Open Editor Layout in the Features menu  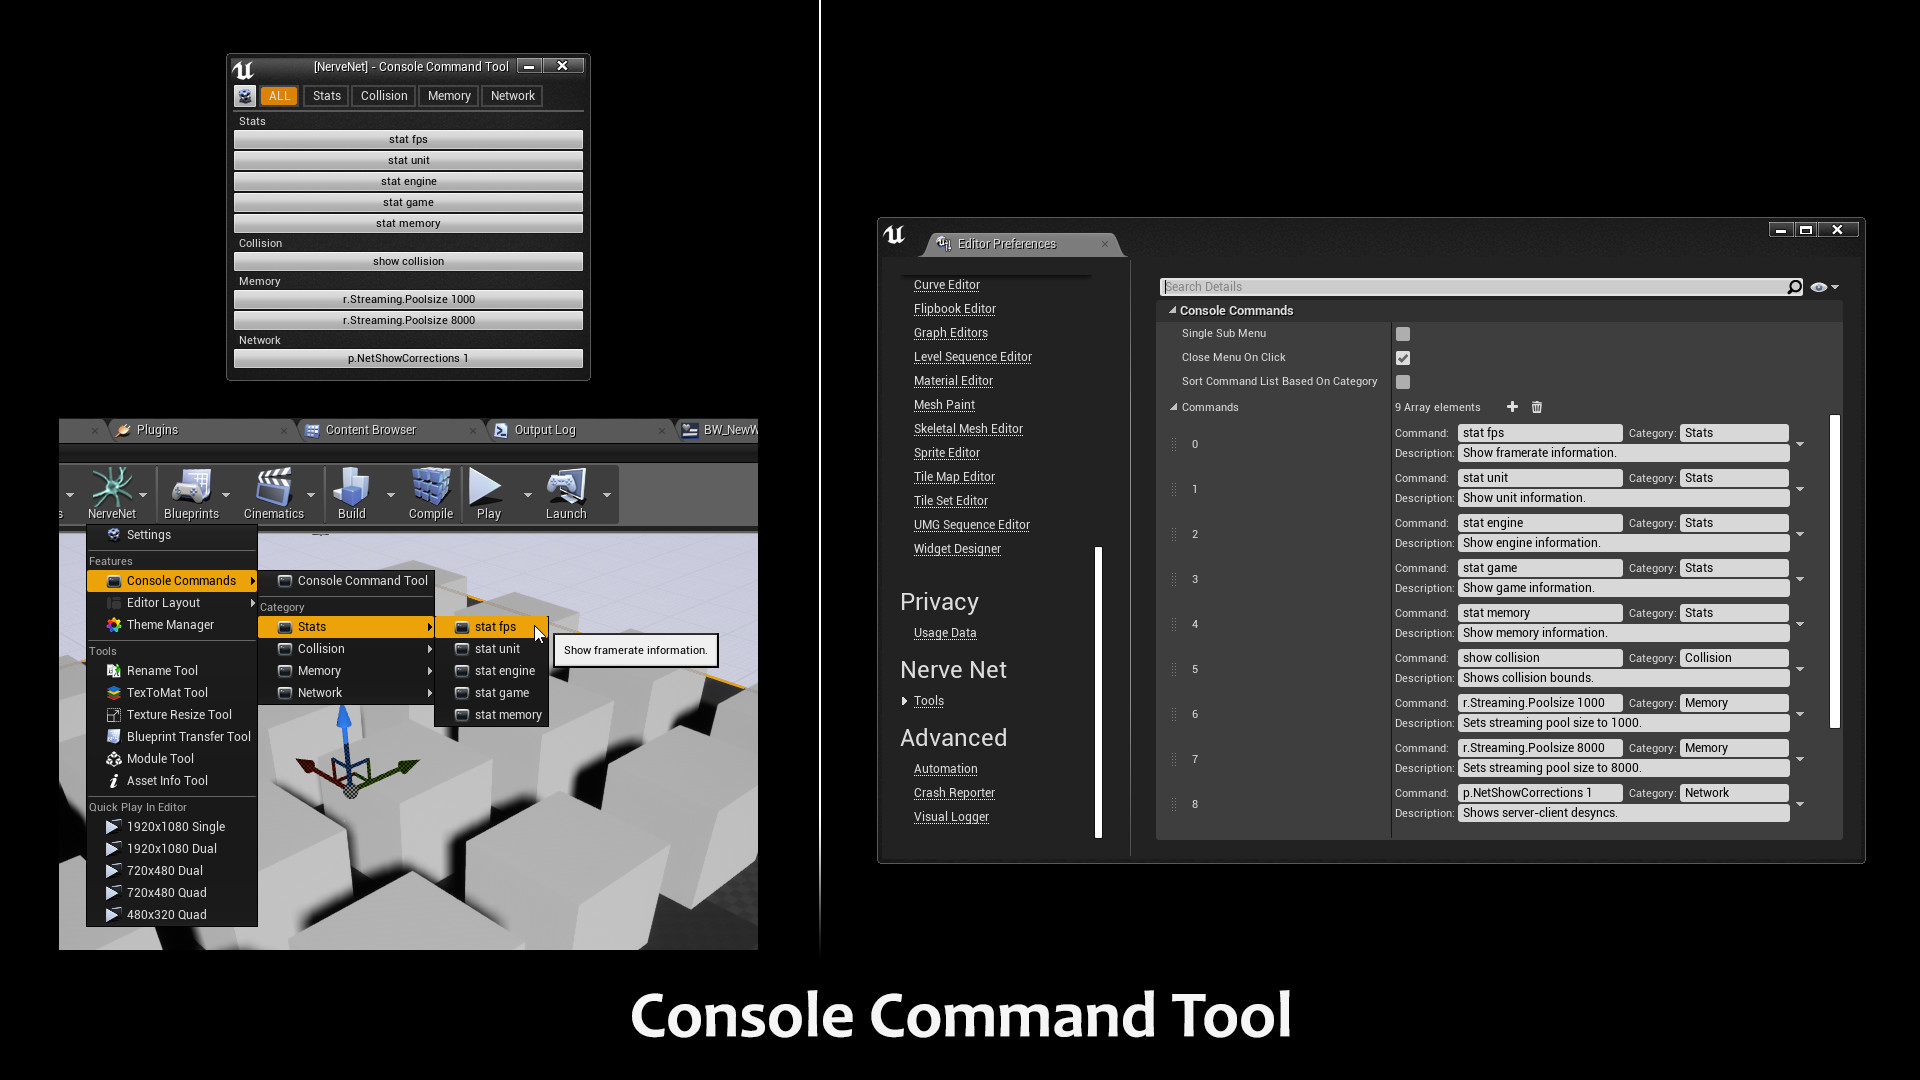coord(172,603)
